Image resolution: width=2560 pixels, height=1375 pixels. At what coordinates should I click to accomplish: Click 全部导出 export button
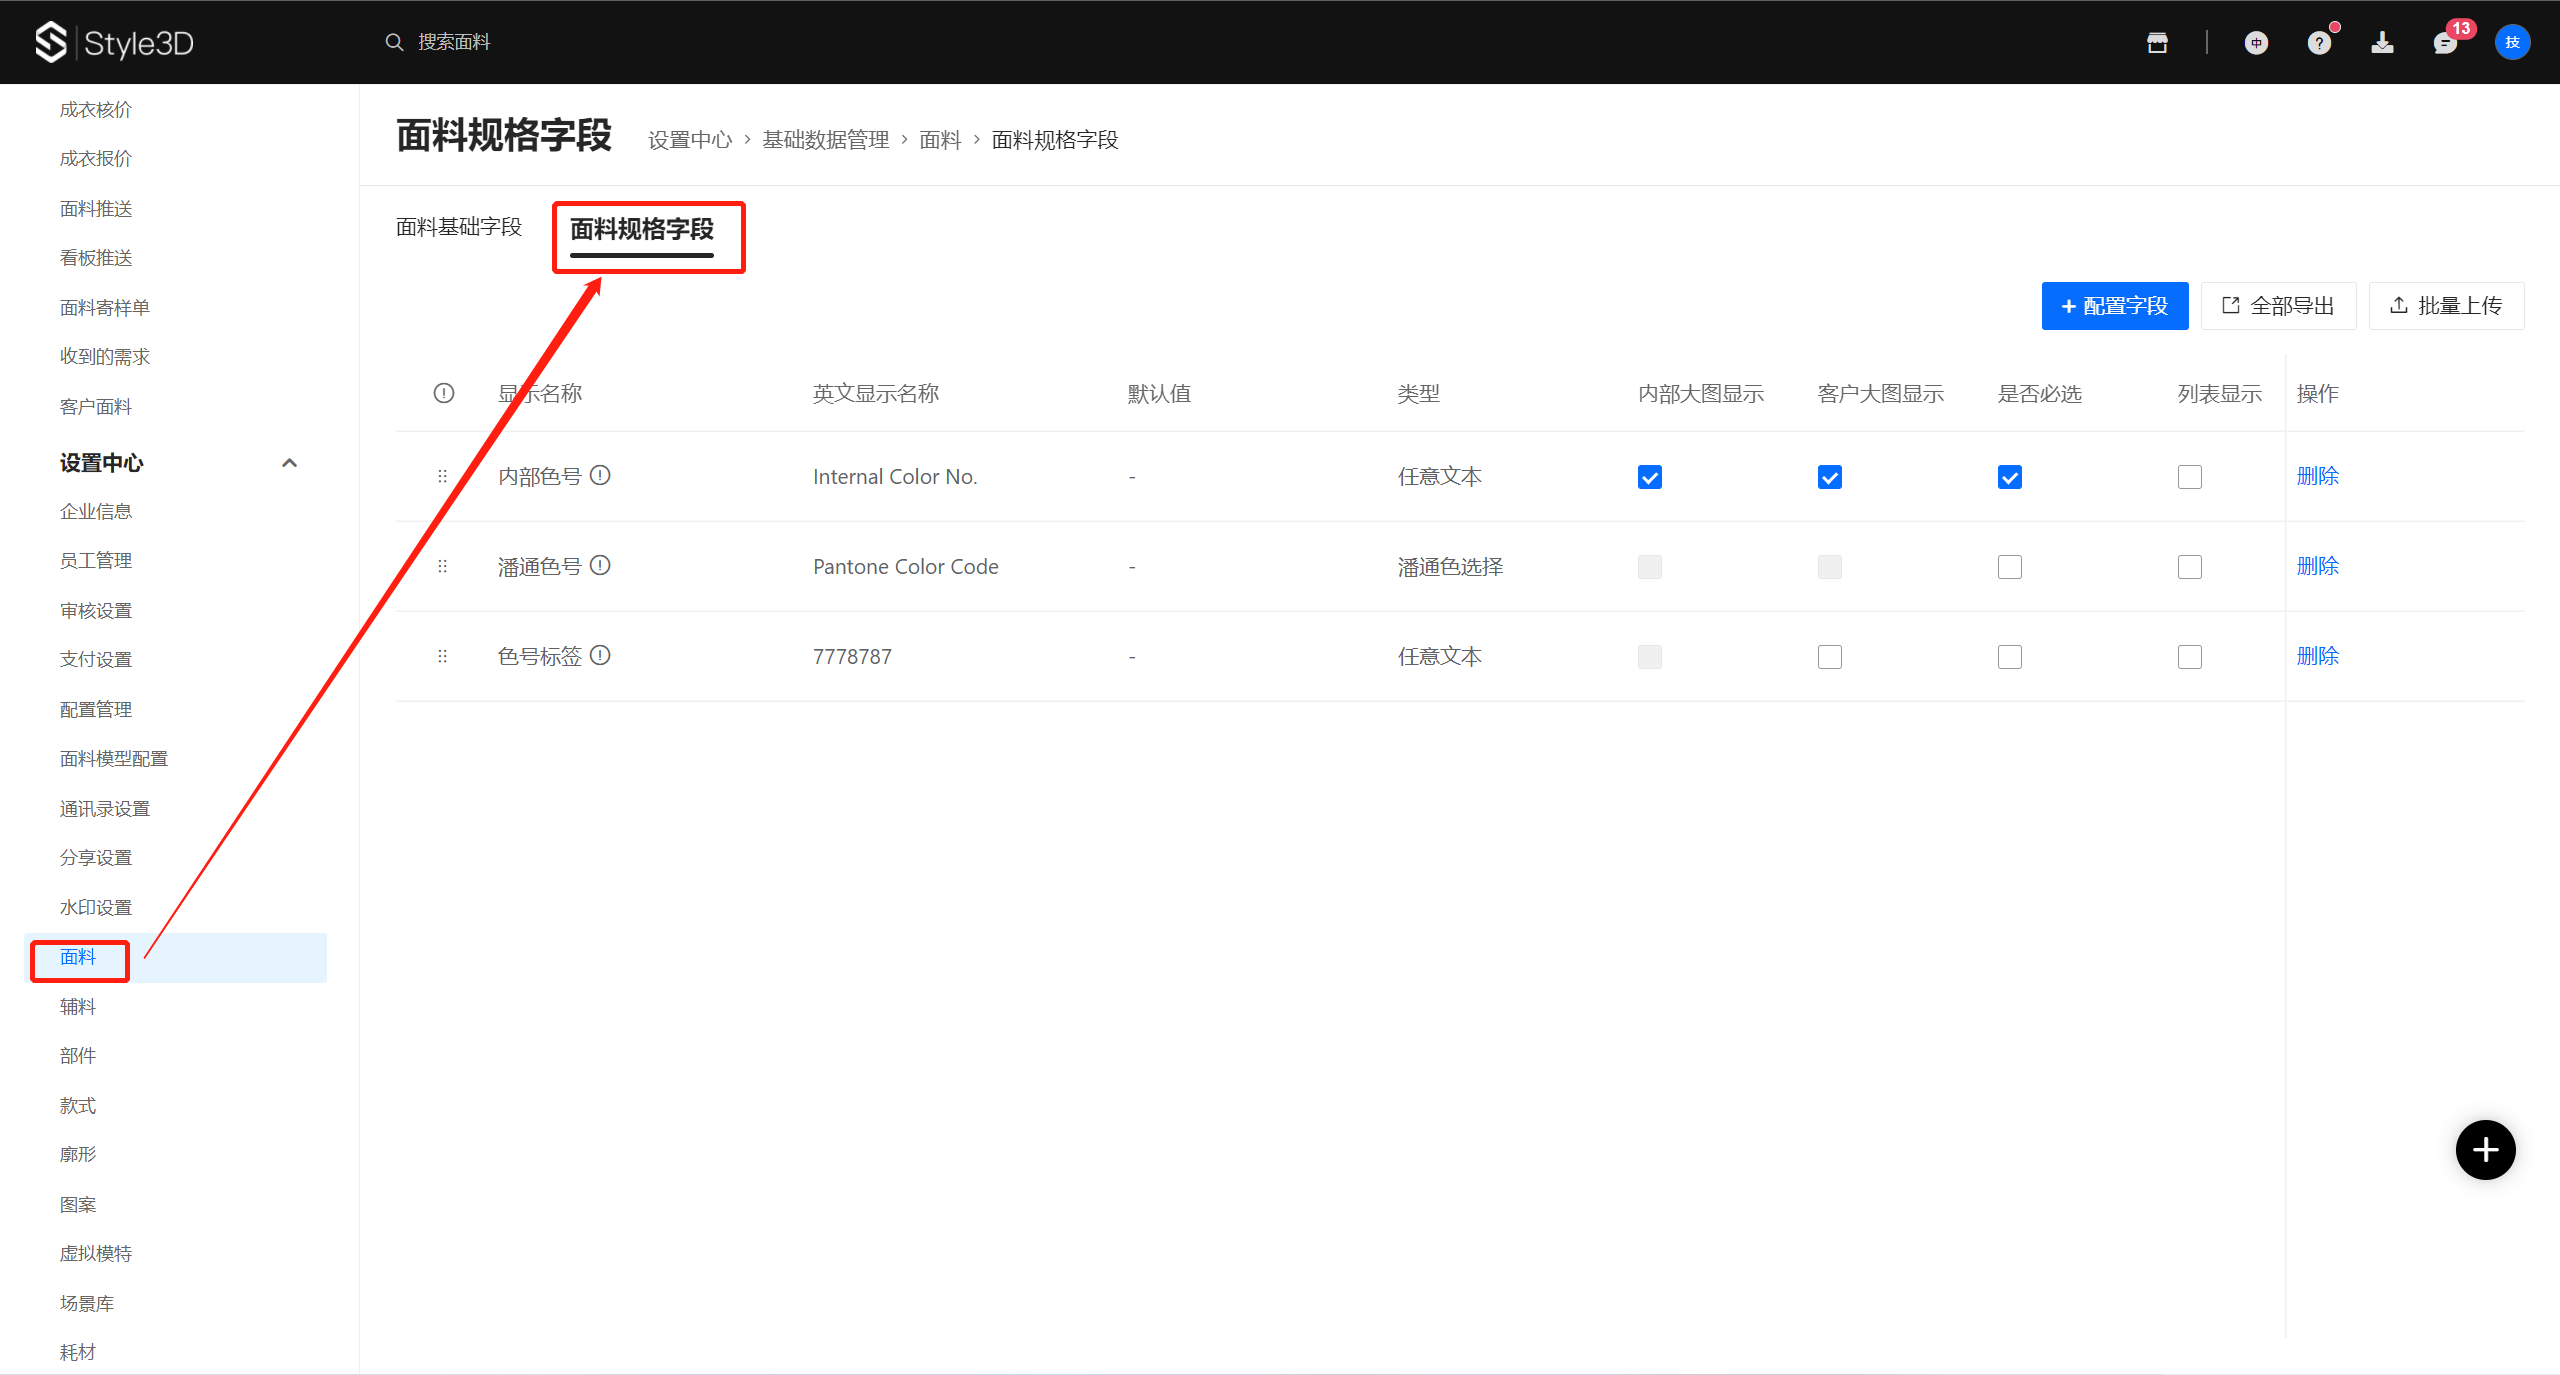tap(2278, 306)
